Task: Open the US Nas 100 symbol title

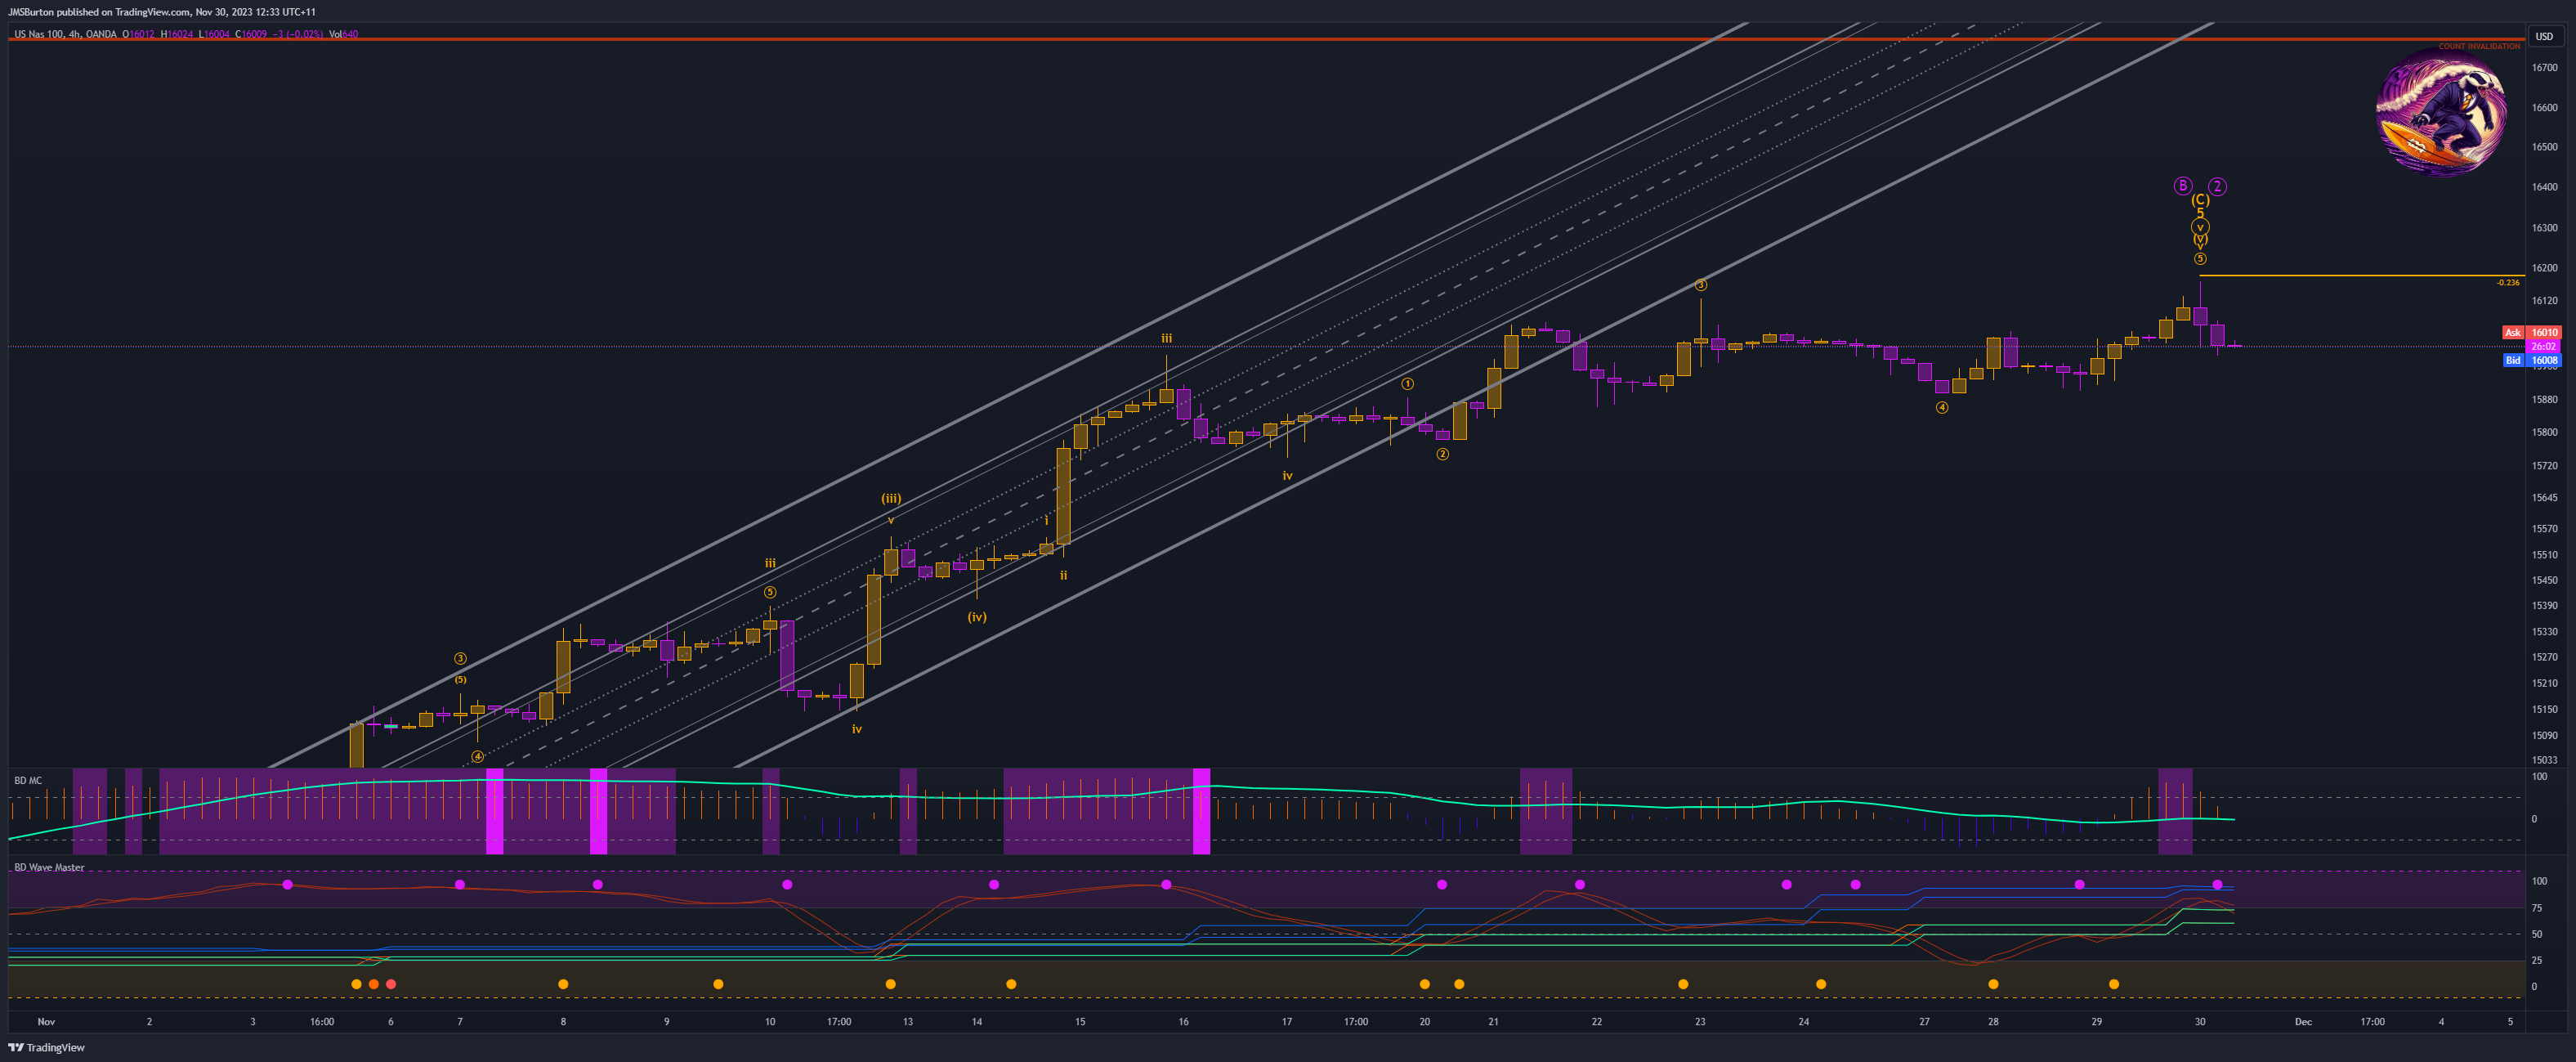Action: coord(65,34)
